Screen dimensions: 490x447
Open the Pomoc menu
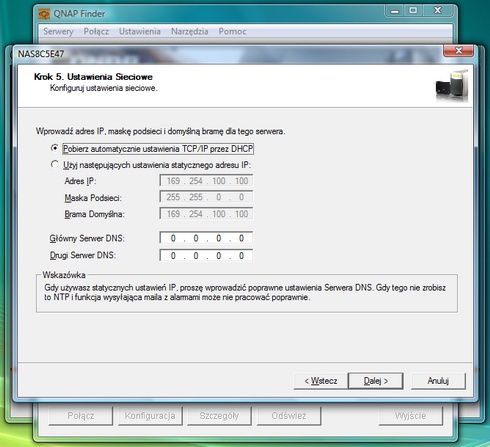coord(233,32)
